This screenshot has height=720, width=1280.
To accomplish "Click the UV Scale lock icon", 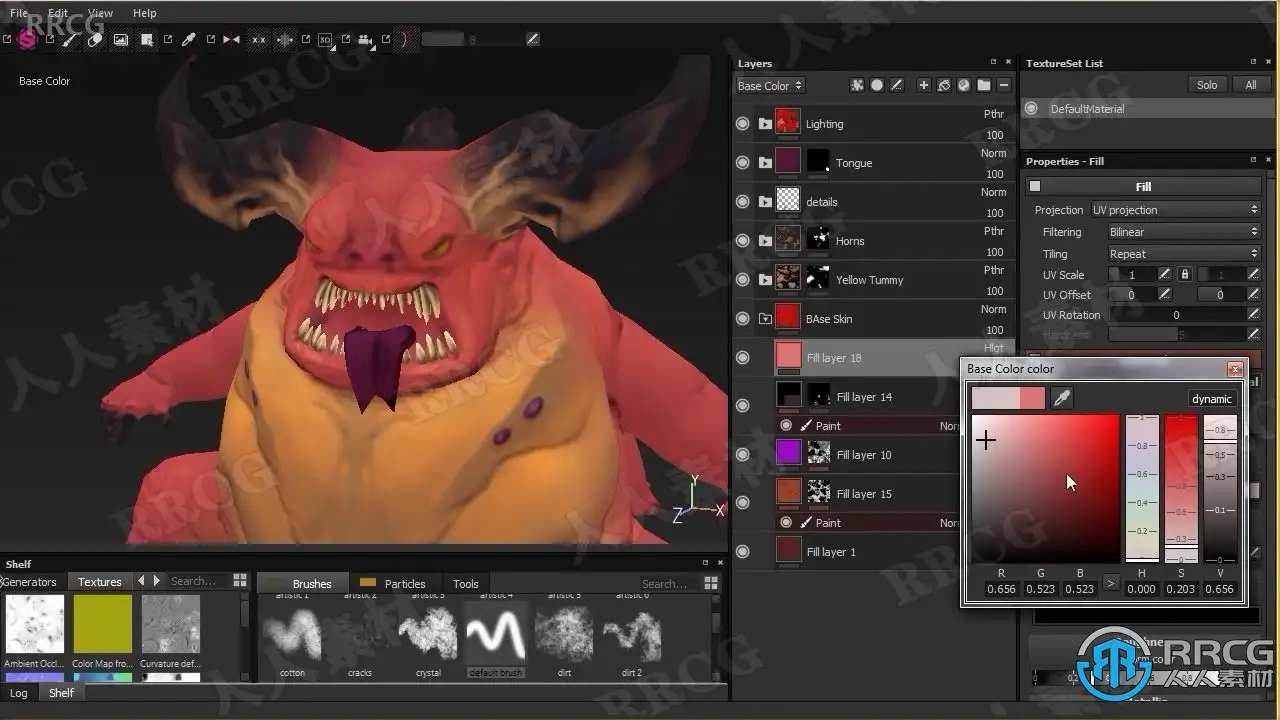I will tap(1184, 274).
